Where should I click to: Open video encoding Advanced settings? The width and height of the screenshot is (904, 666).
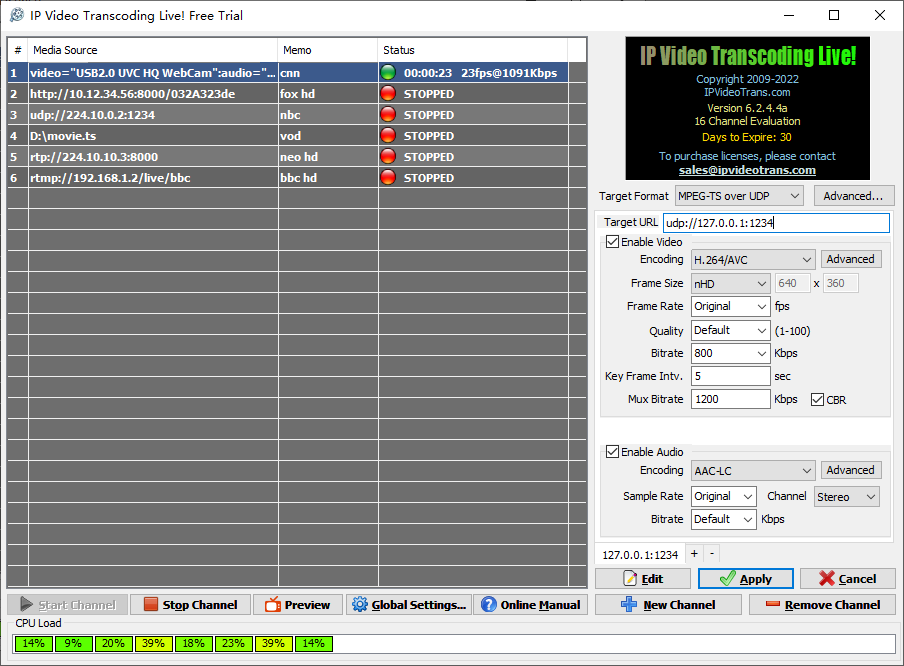(x=850, y=259)
